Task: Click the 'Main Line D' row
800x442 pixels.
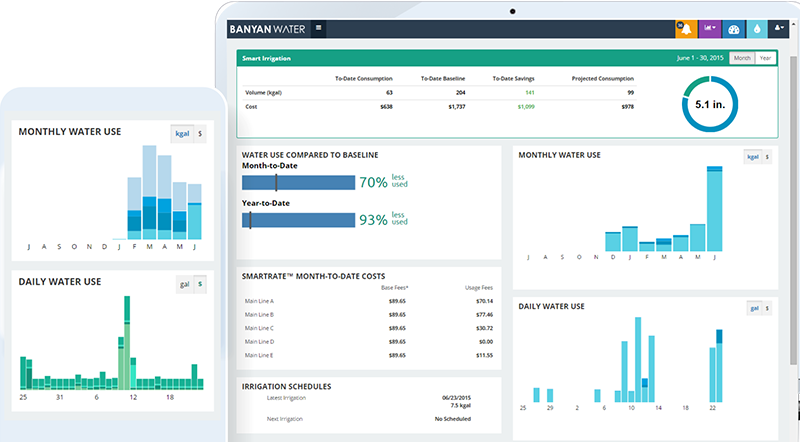Action: click(x=368, y=342)
